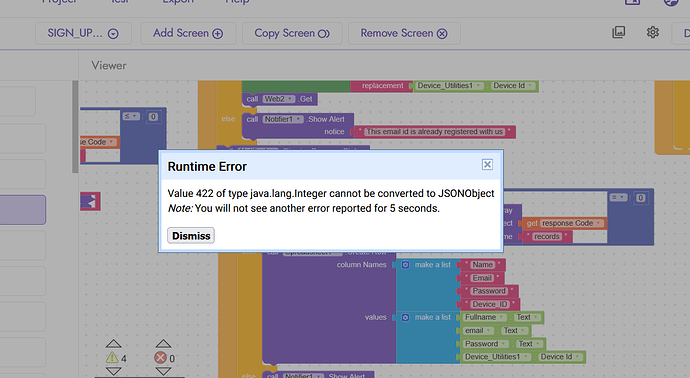The height and width of the screenshot is (378, 690).
Task: Go to previous warning with up arrow
Action: (x=114, y=344)
